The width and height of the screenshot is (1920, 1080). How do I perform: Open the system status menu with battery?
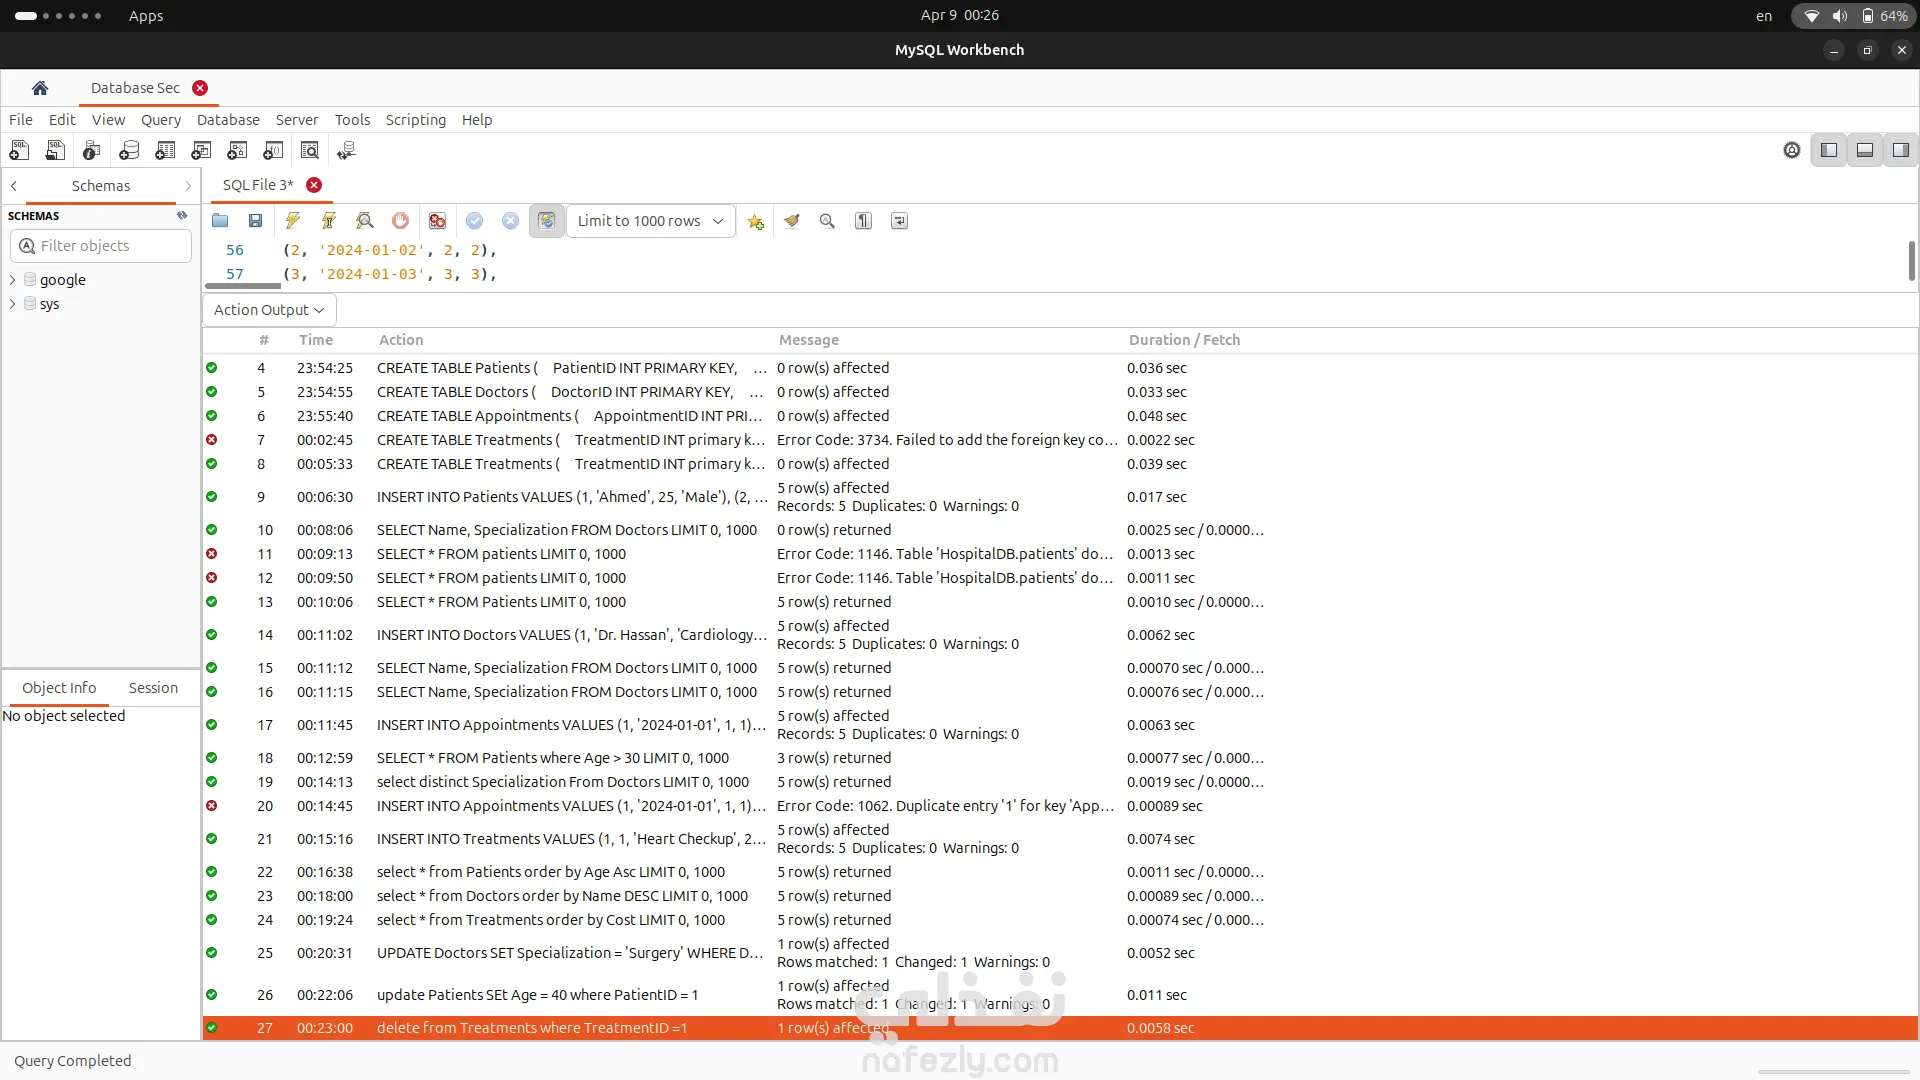(x=1854, y=16)
